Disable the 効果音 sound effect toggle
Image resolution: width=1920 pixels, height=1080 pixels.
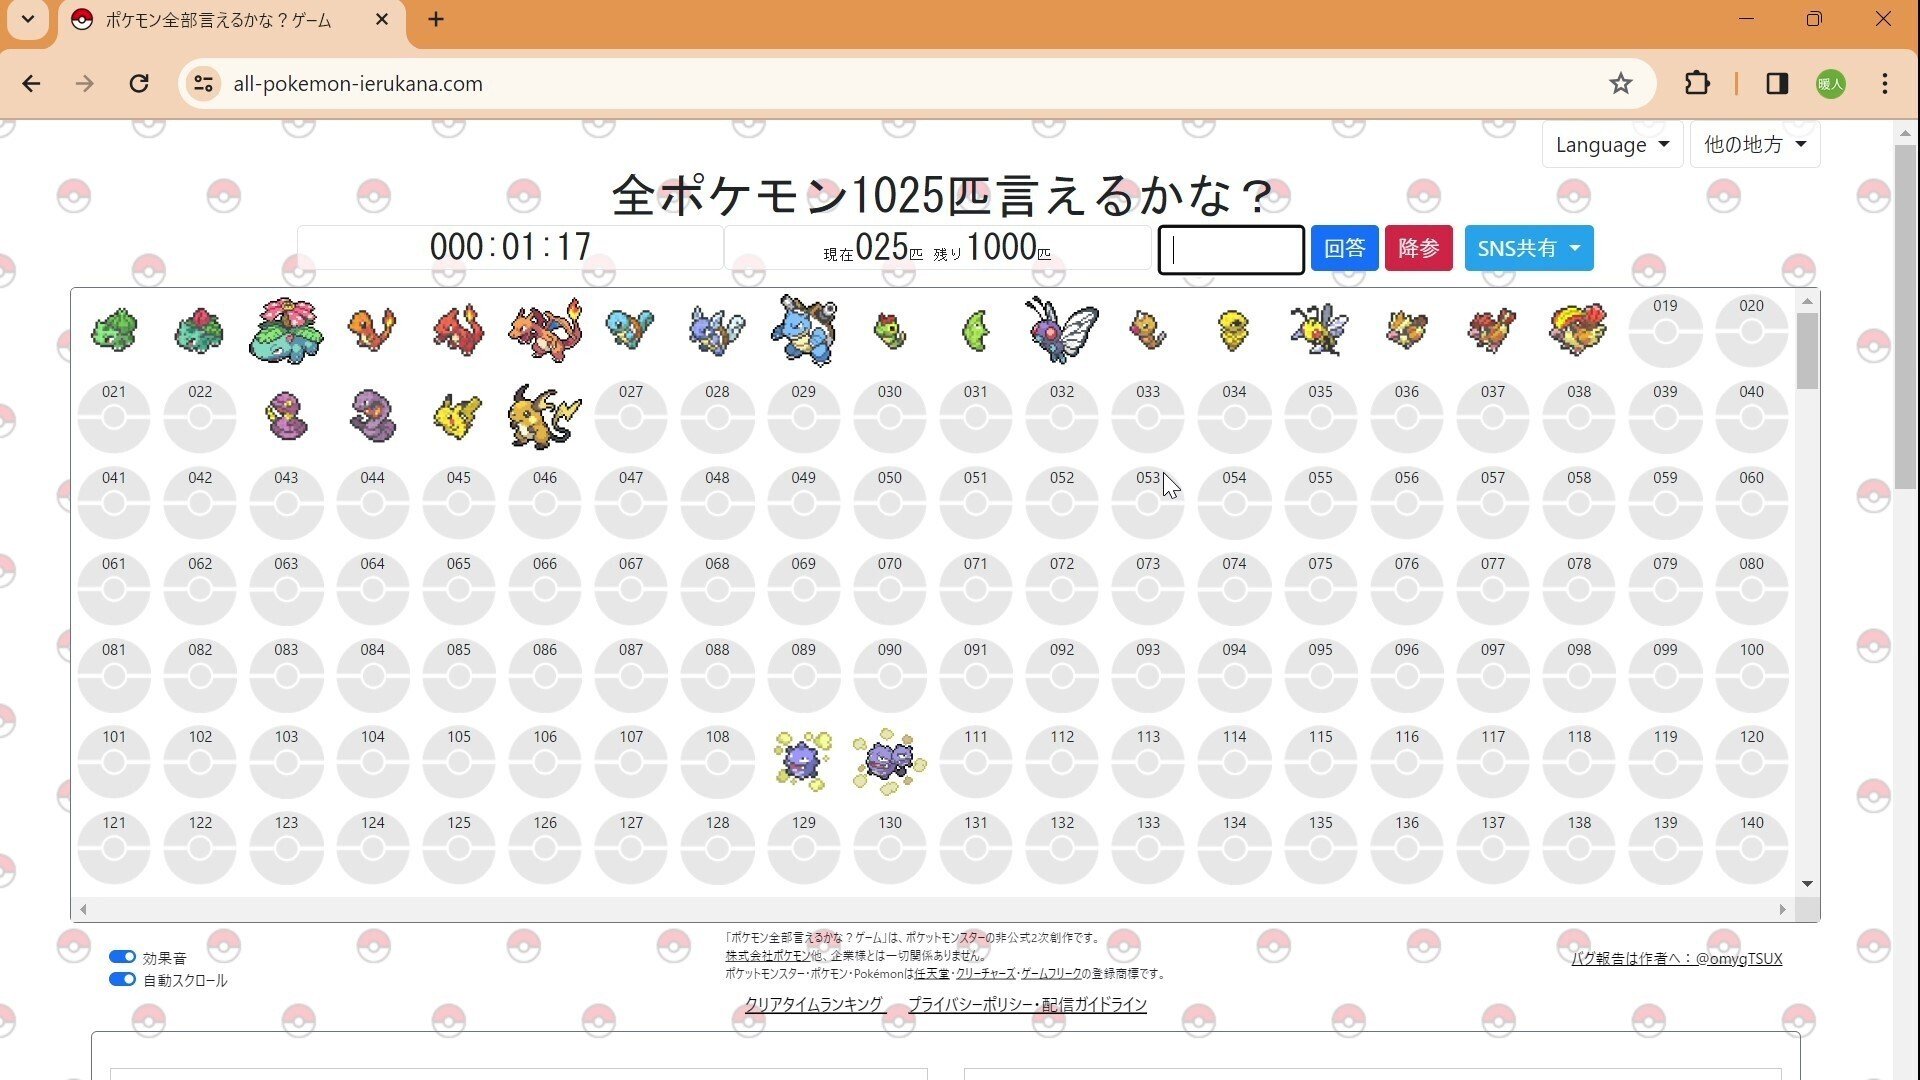click(122, 956)
